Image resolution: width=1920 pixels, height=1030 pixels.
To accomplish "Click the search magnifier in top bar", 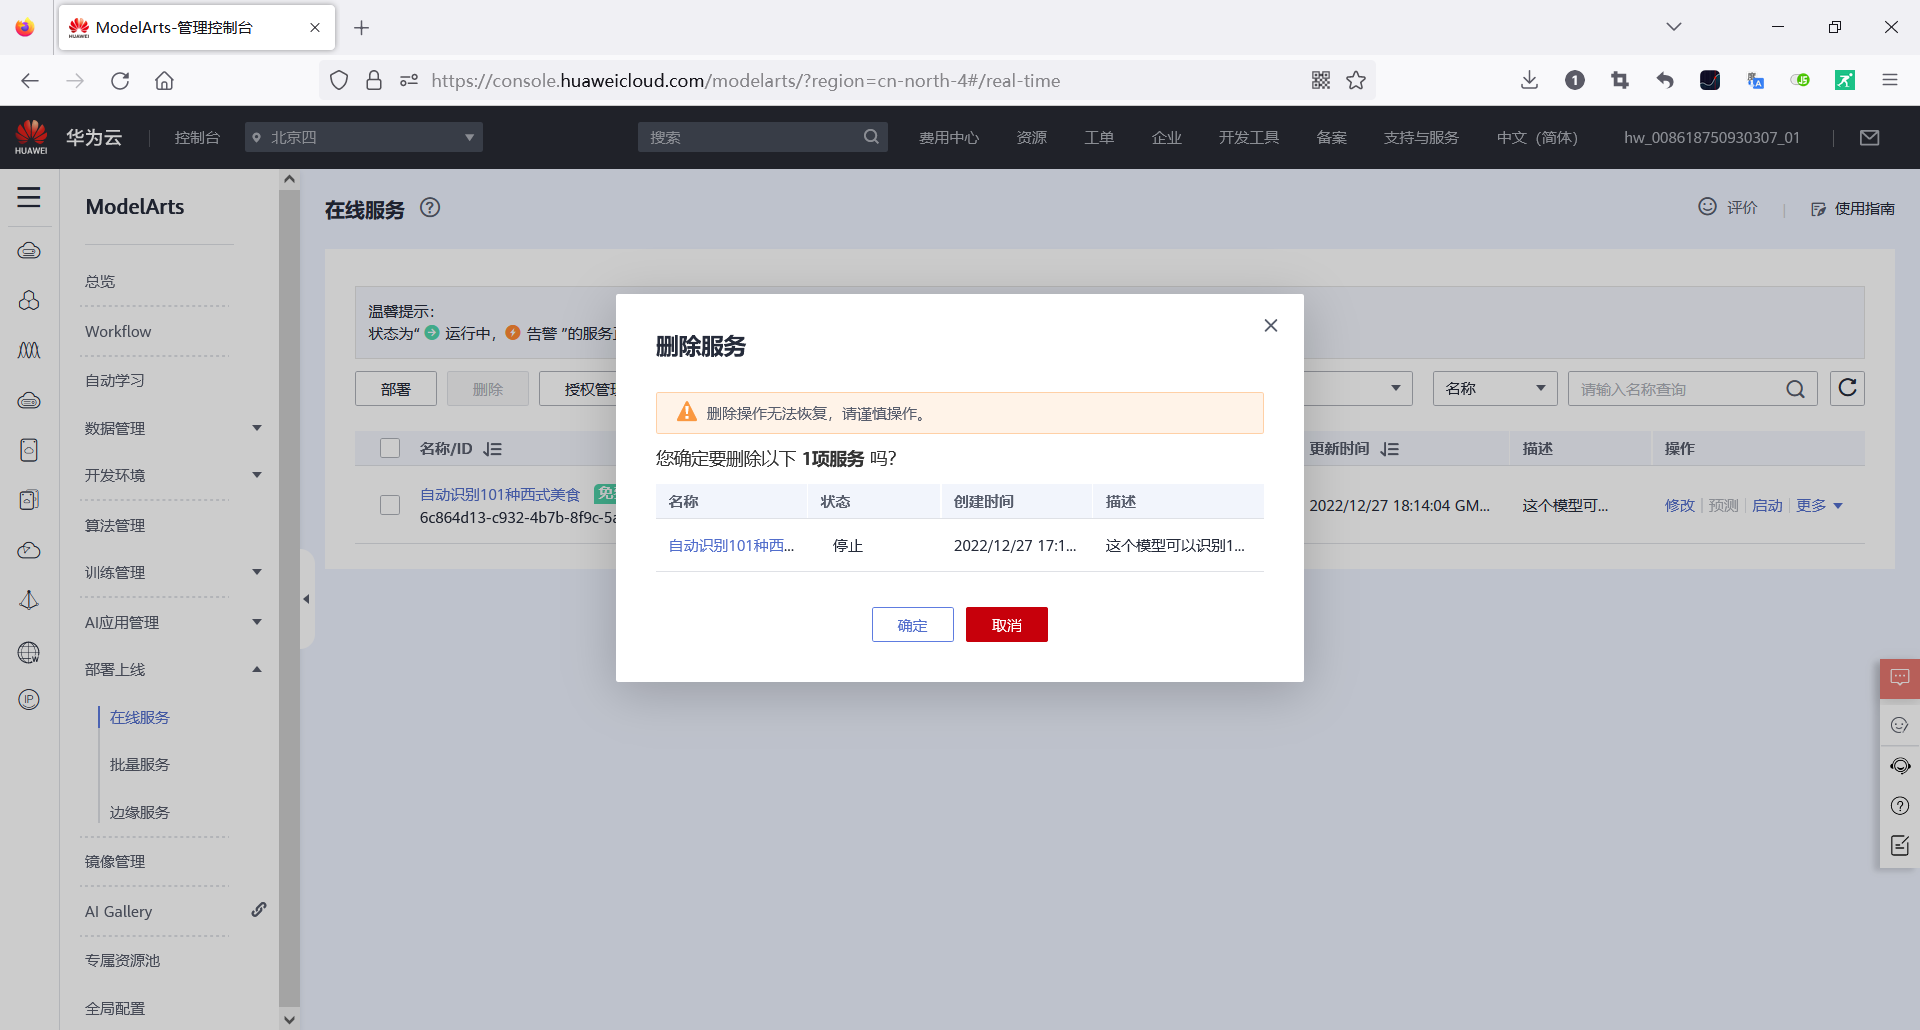I will [872, 137].
